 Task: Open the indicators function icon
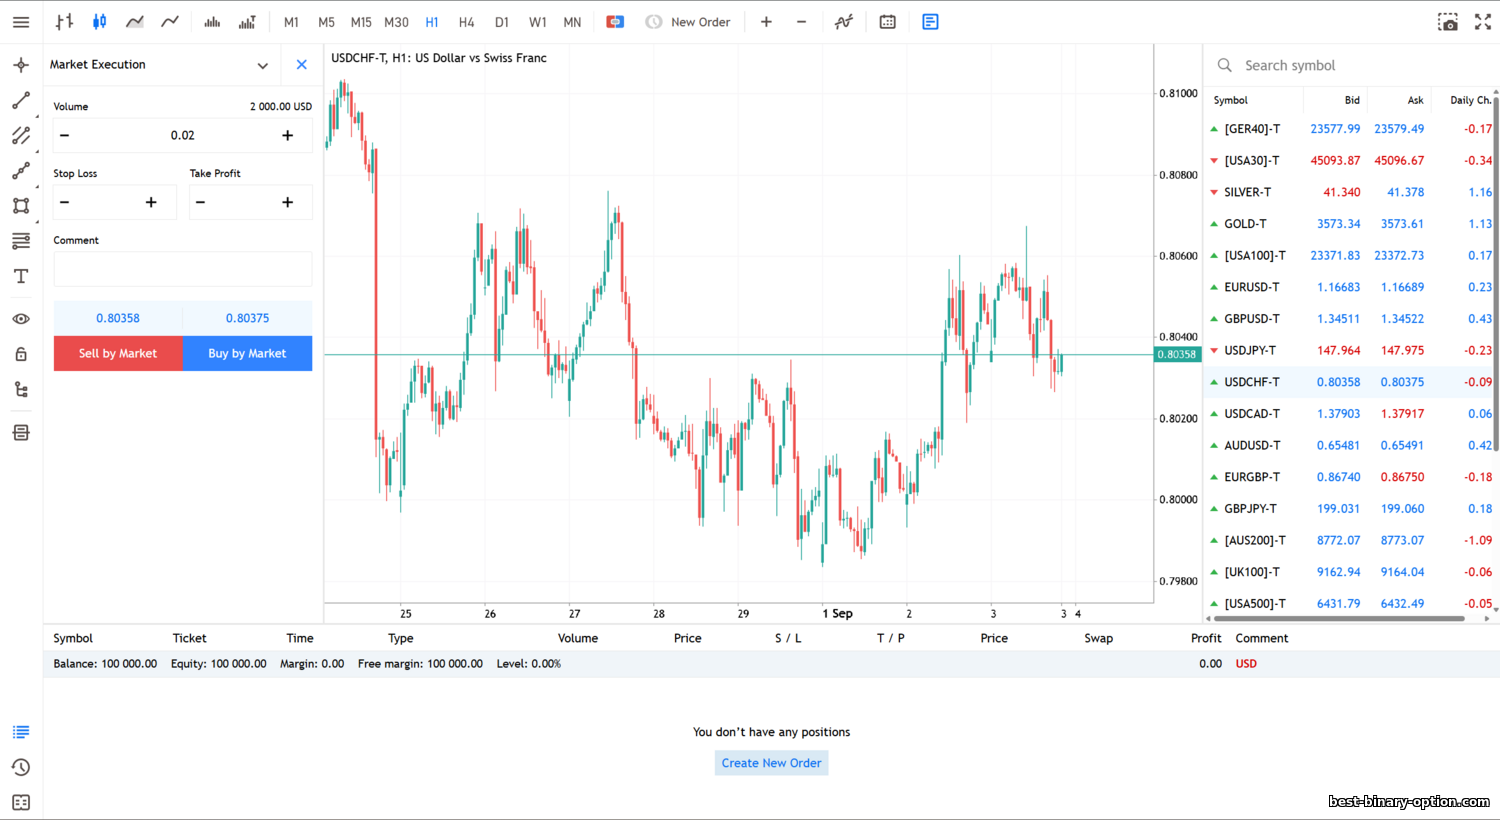click(844, 22)
